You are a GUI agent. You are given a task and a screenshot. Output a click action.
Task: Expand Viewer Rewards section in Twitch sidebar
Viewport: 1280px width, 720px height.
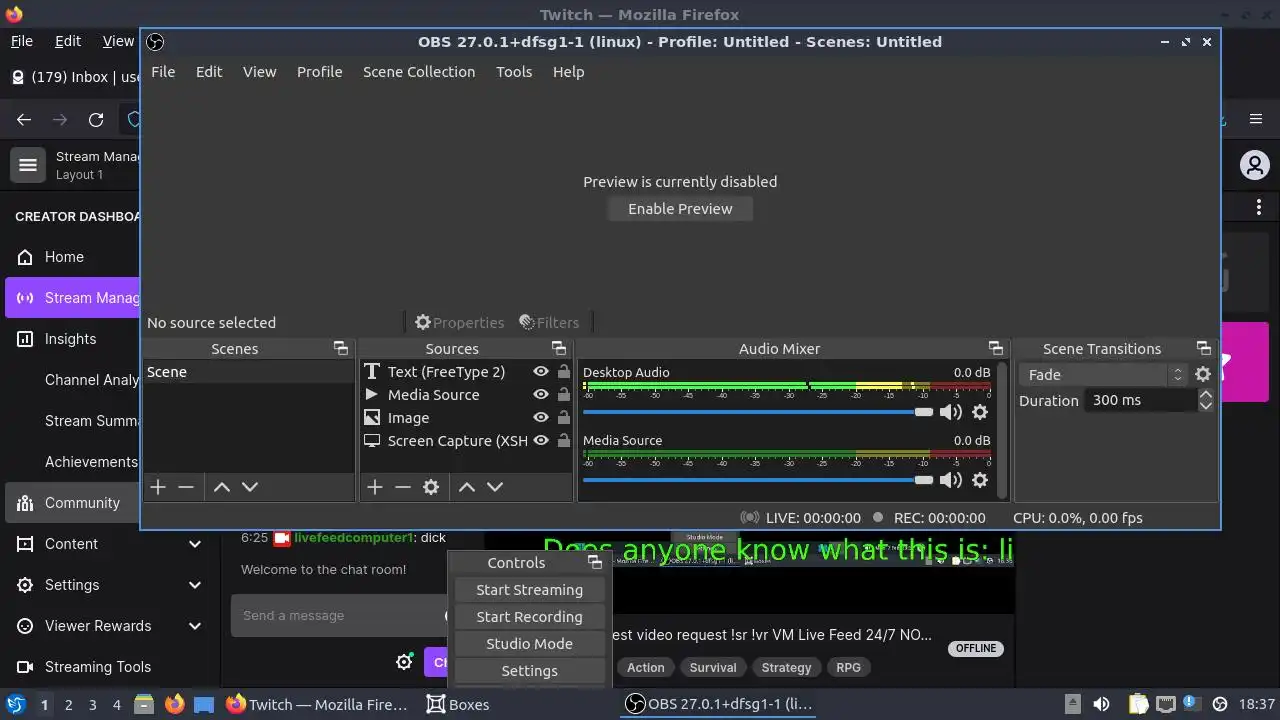[x=195, y=626]
